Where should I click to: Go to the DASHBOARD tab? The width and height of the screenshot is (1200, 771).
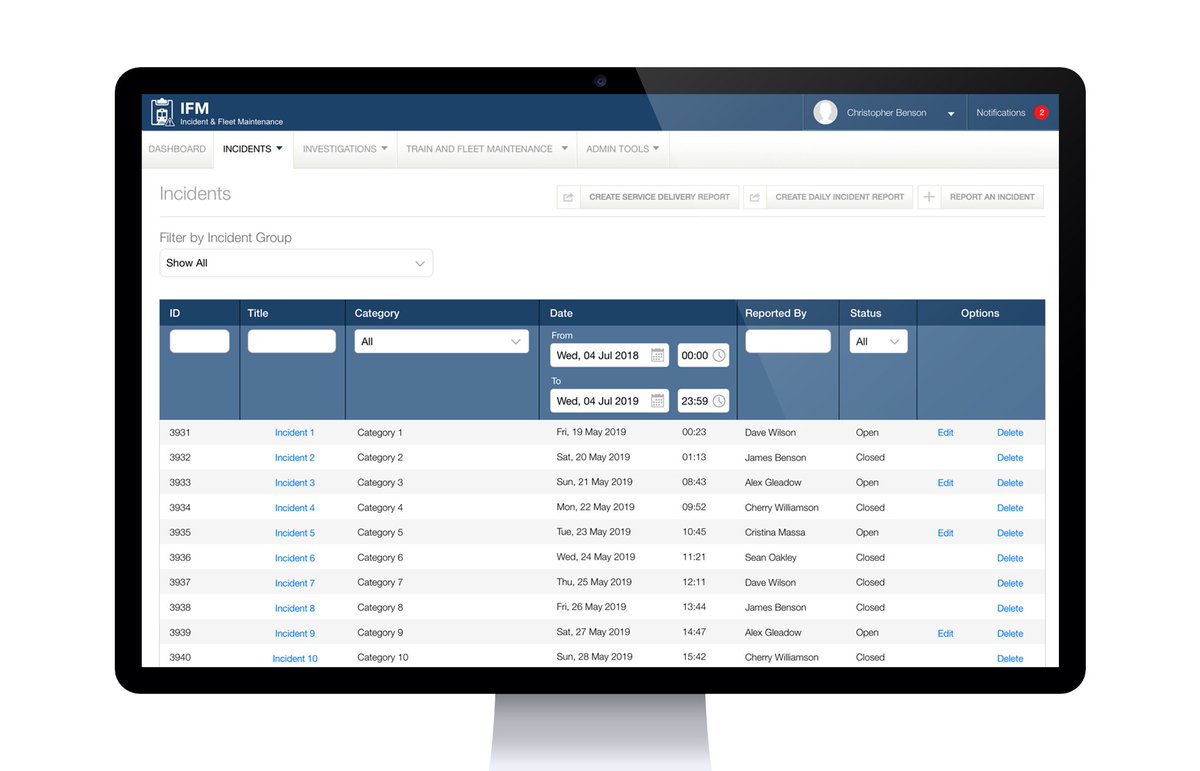coord(177,148)
